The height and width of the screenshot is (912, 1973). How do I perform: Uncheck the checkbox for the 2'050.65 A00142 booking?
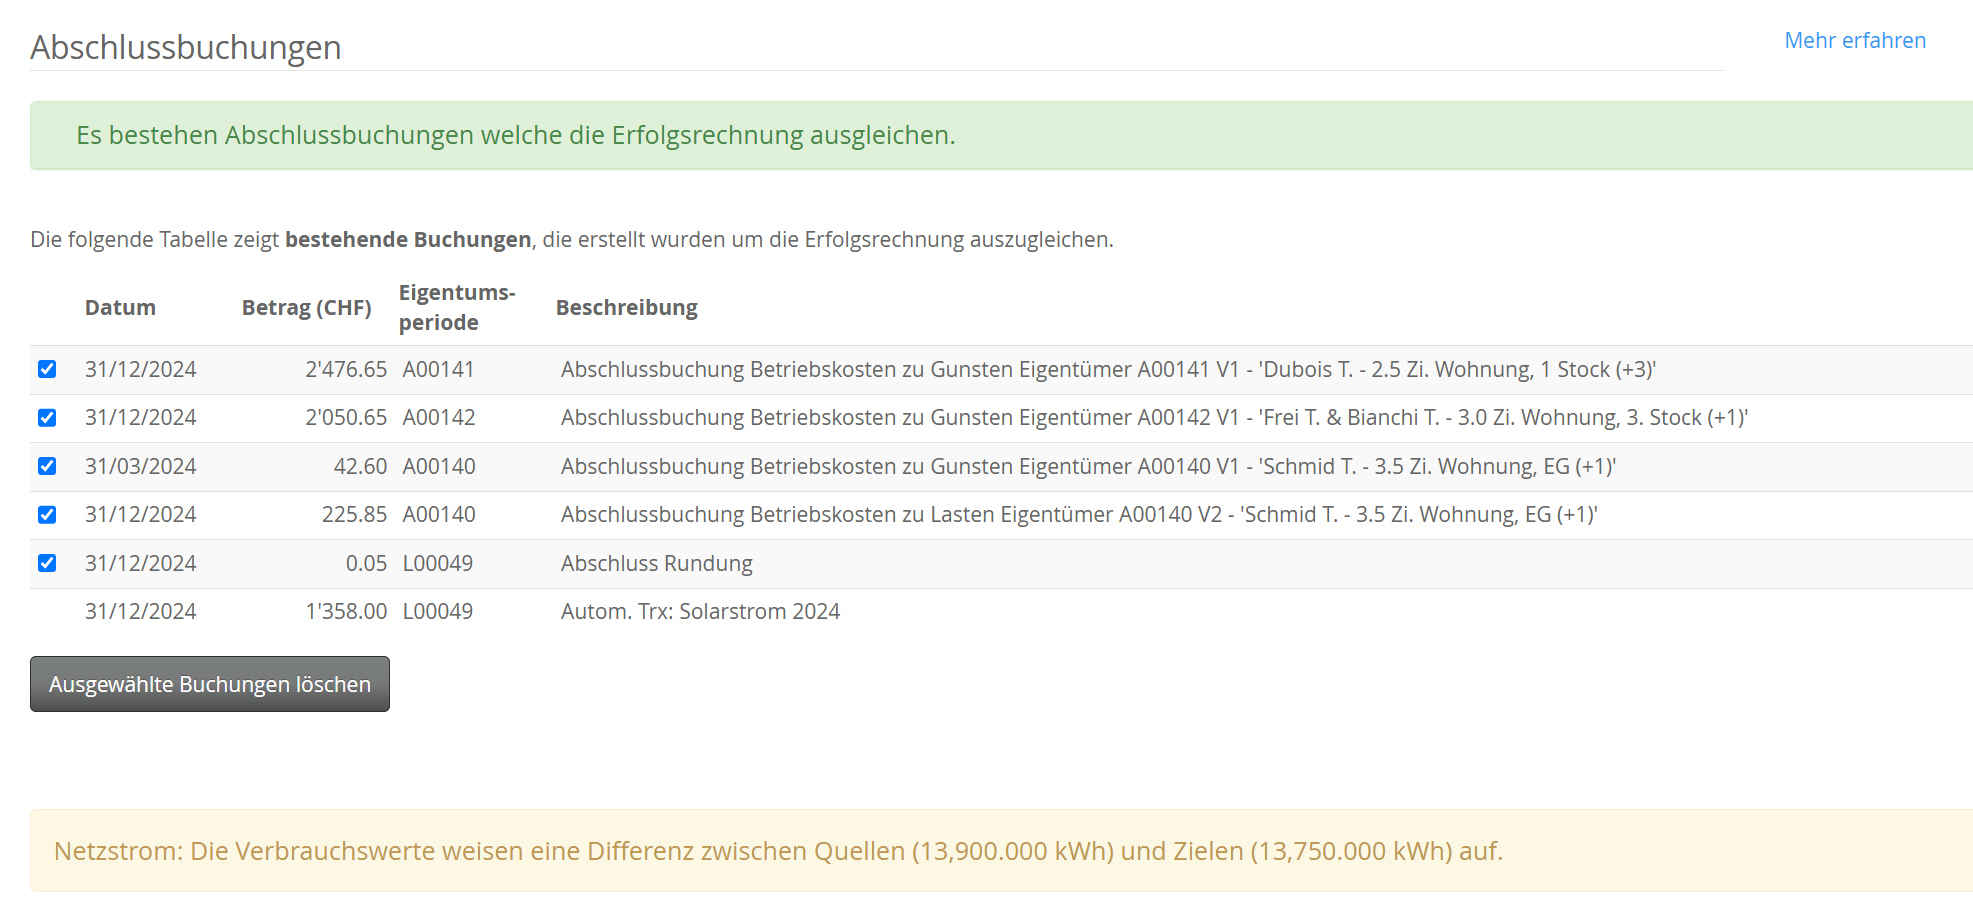[47, 417]
